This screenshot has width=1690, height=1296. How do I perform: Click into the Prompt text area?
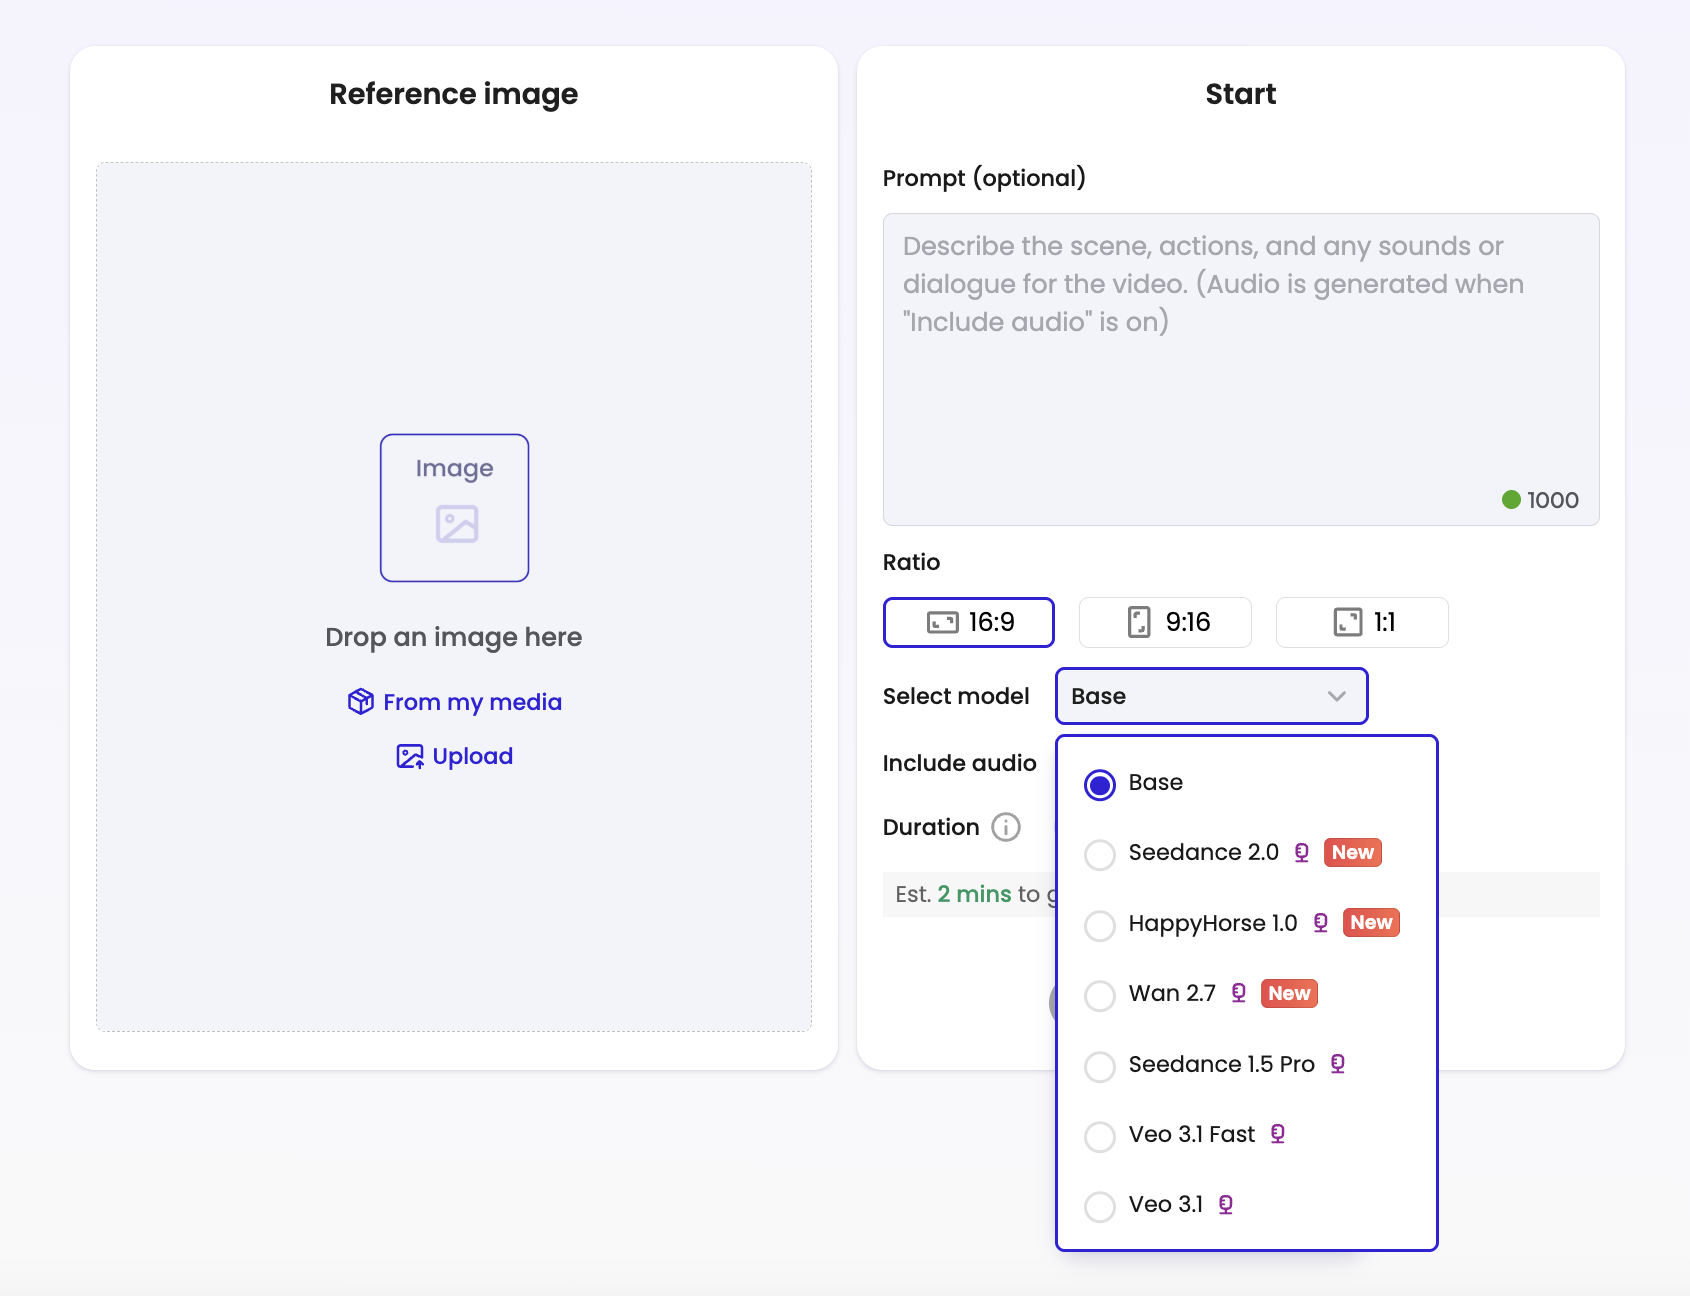point(1241,369)
